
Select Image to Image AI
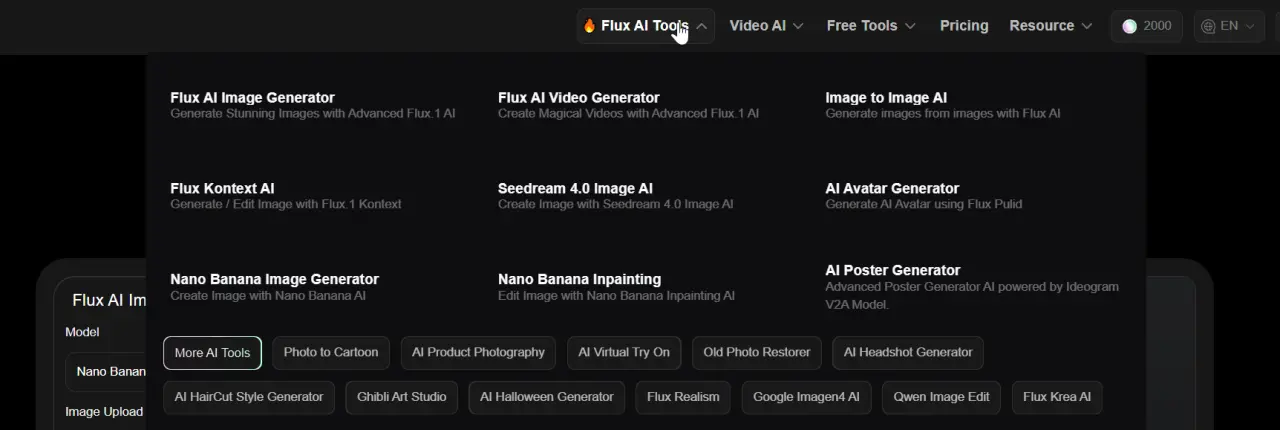pyautogui.click(x=886, y=98)
